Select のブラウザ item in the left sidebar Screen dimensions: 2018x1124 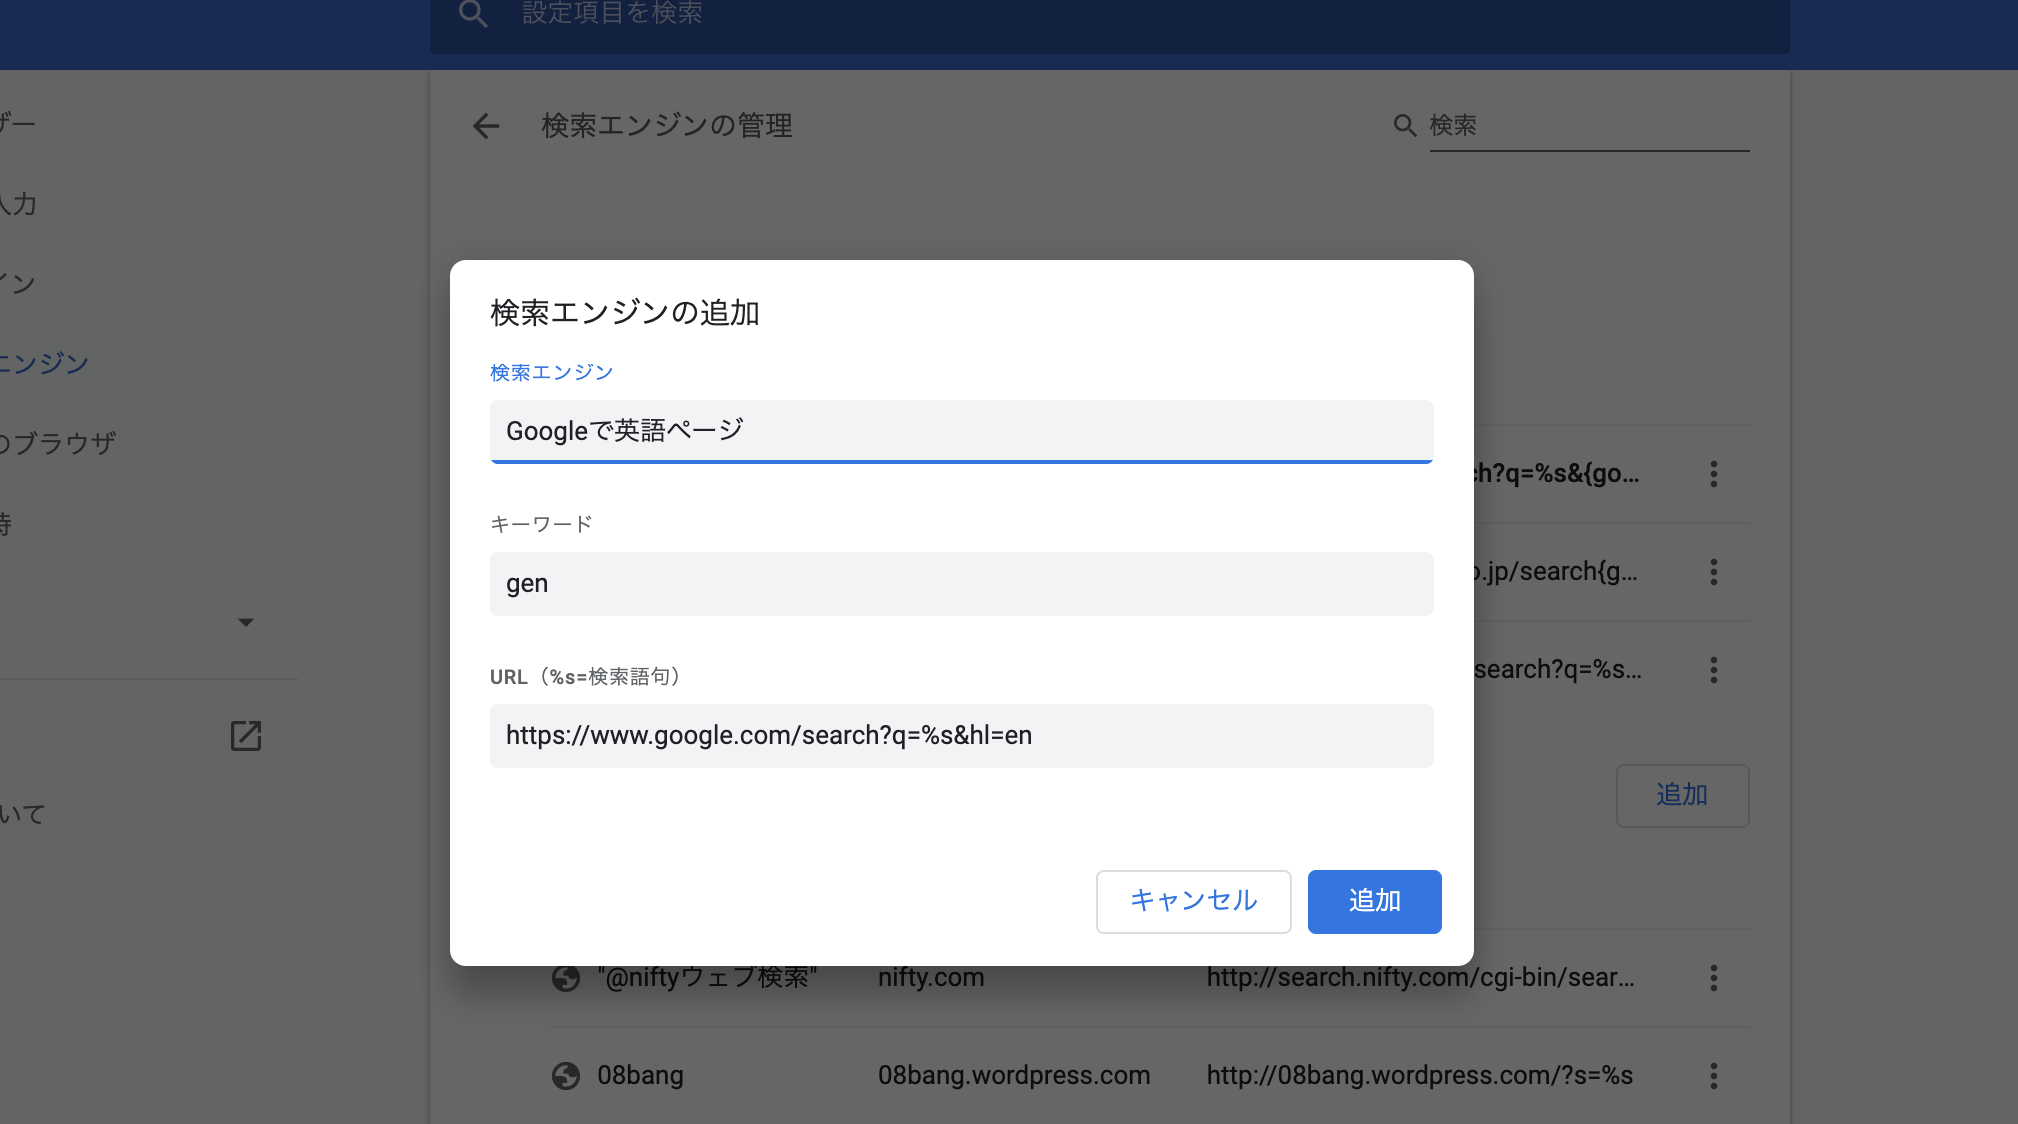(x=58, y=443)
